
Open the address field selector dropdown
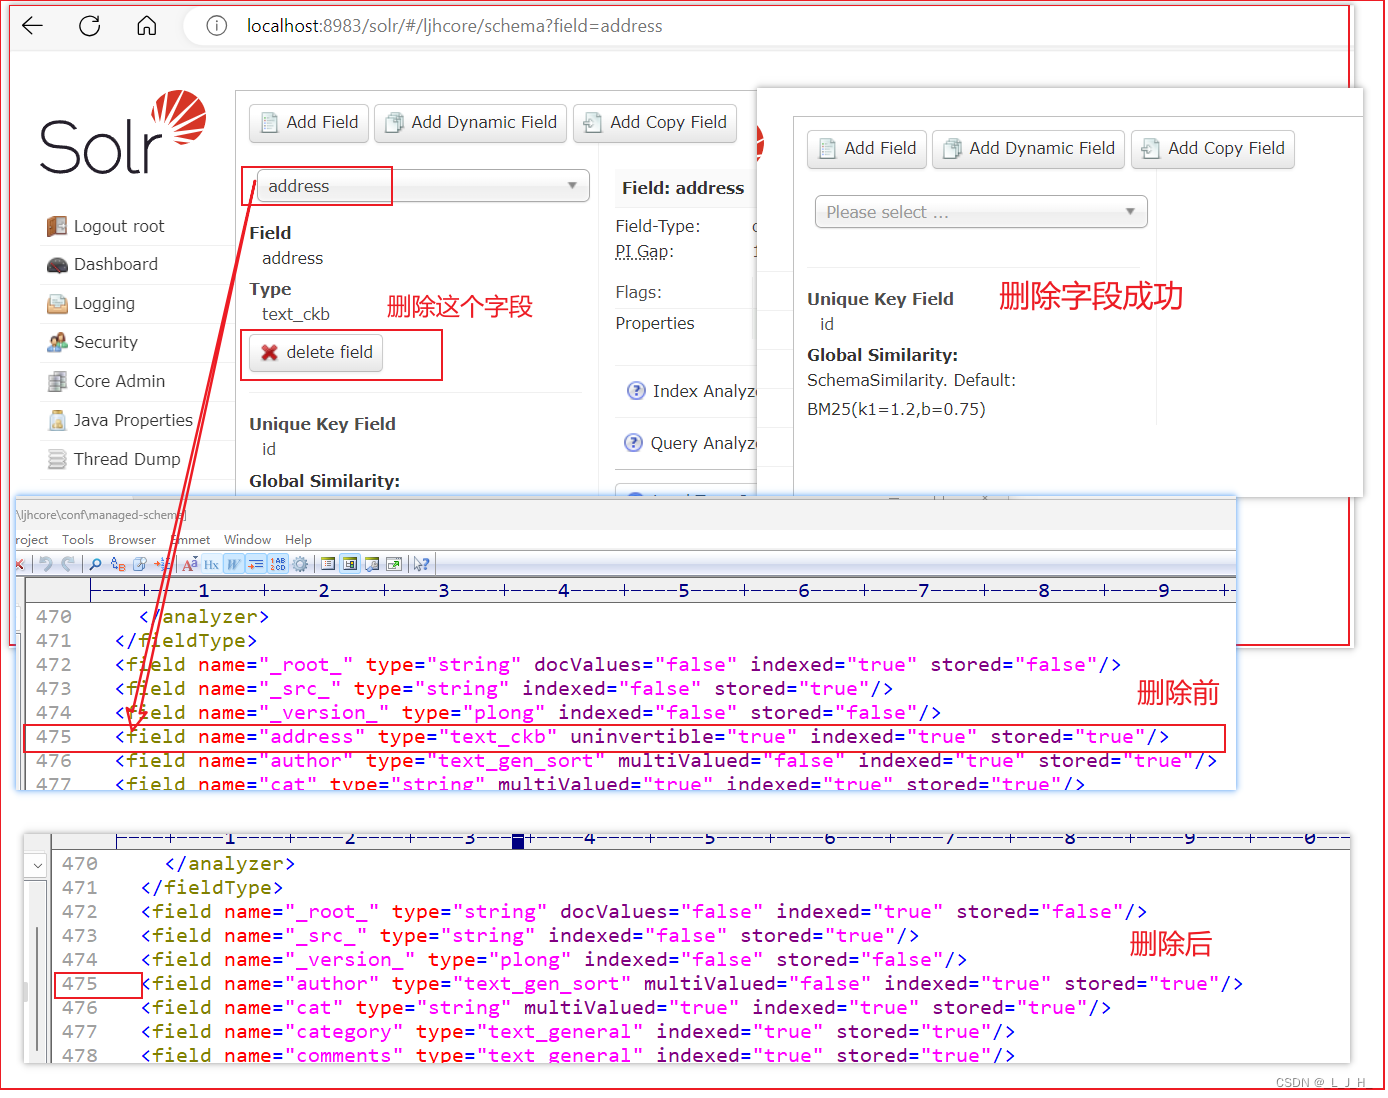pos(423,186)
